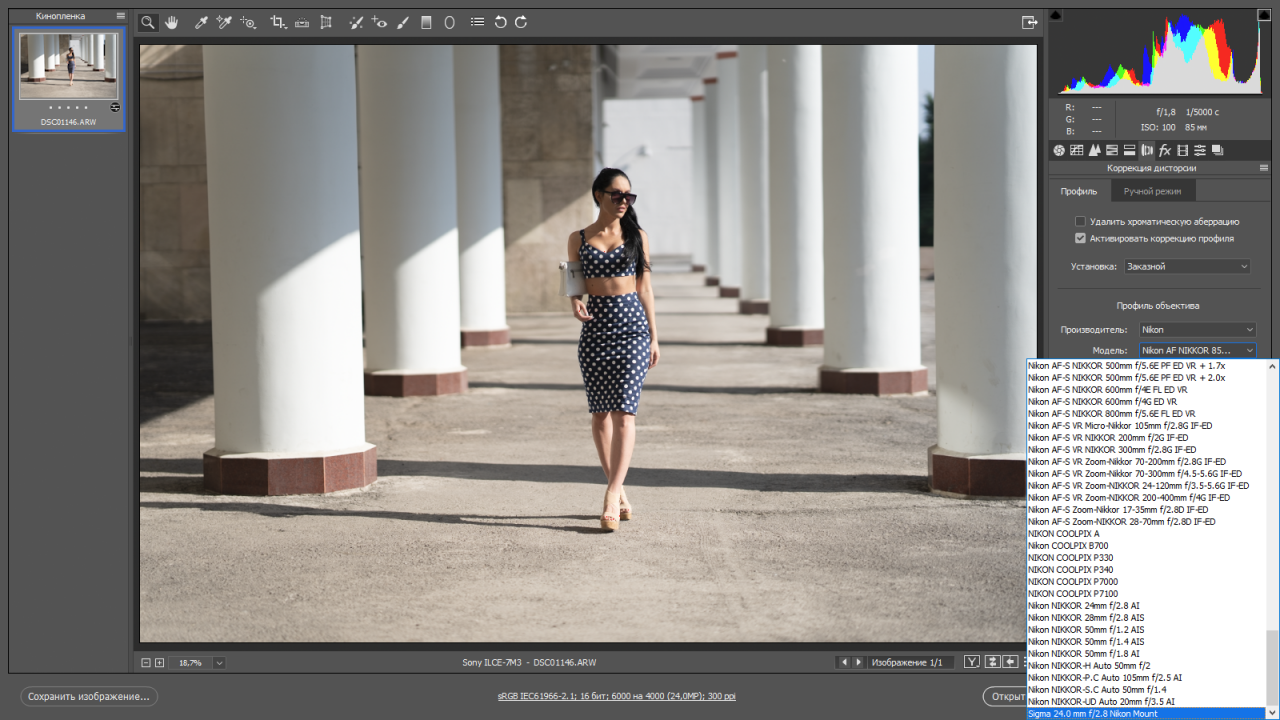Click the 'Открыть' button
This screenshot has width=1280, height=720.
click(1004, 696)
